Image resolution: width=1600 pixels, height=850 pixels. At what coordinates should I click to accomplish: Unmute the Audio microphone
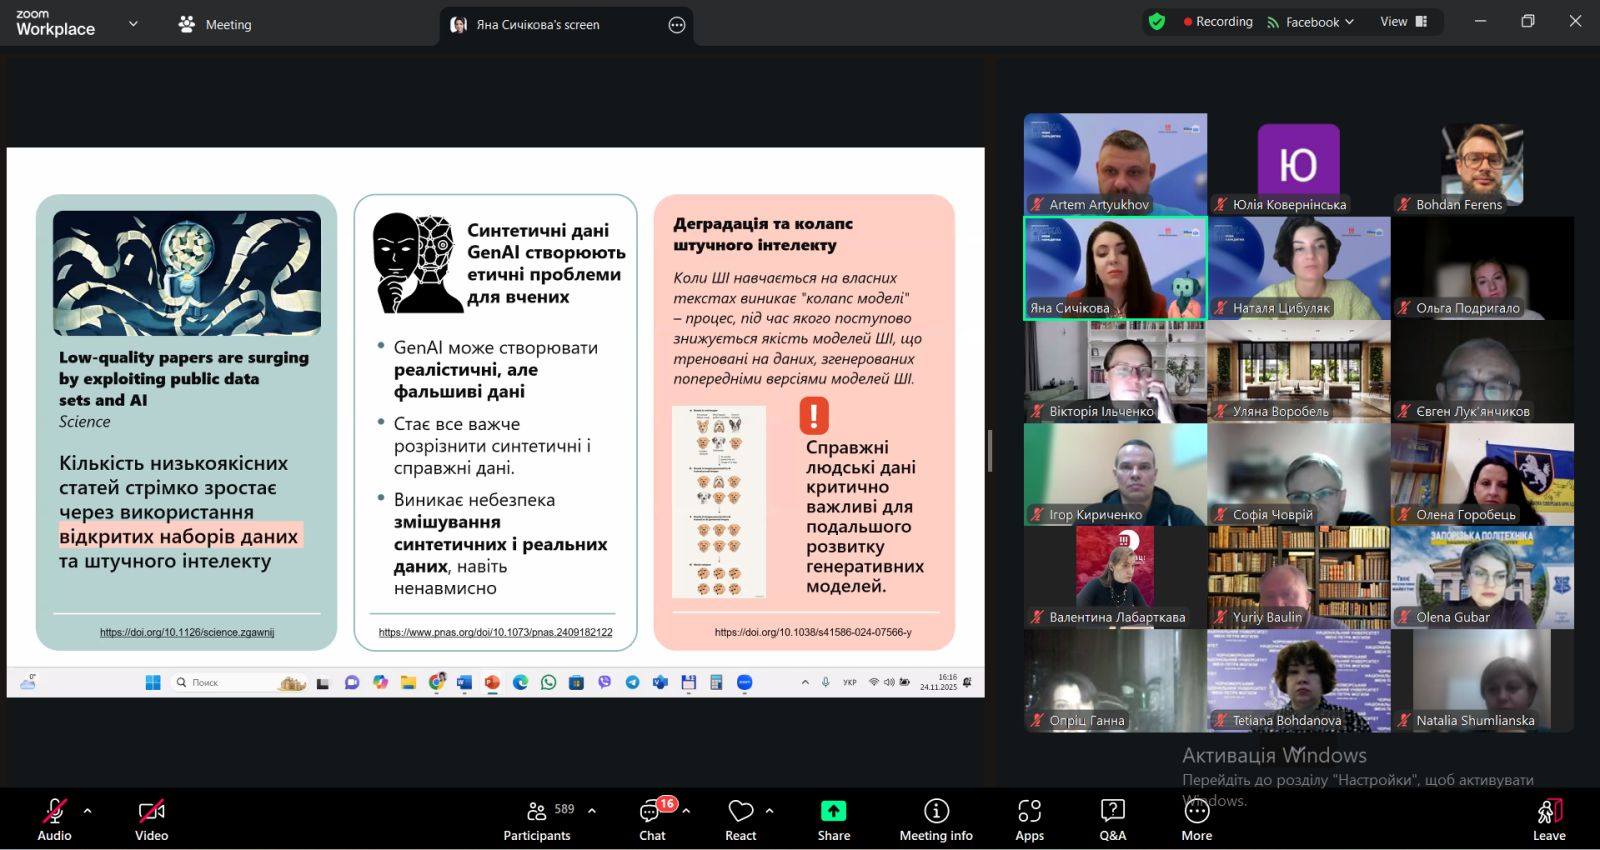pyautogui.click(x=54, y=819)
